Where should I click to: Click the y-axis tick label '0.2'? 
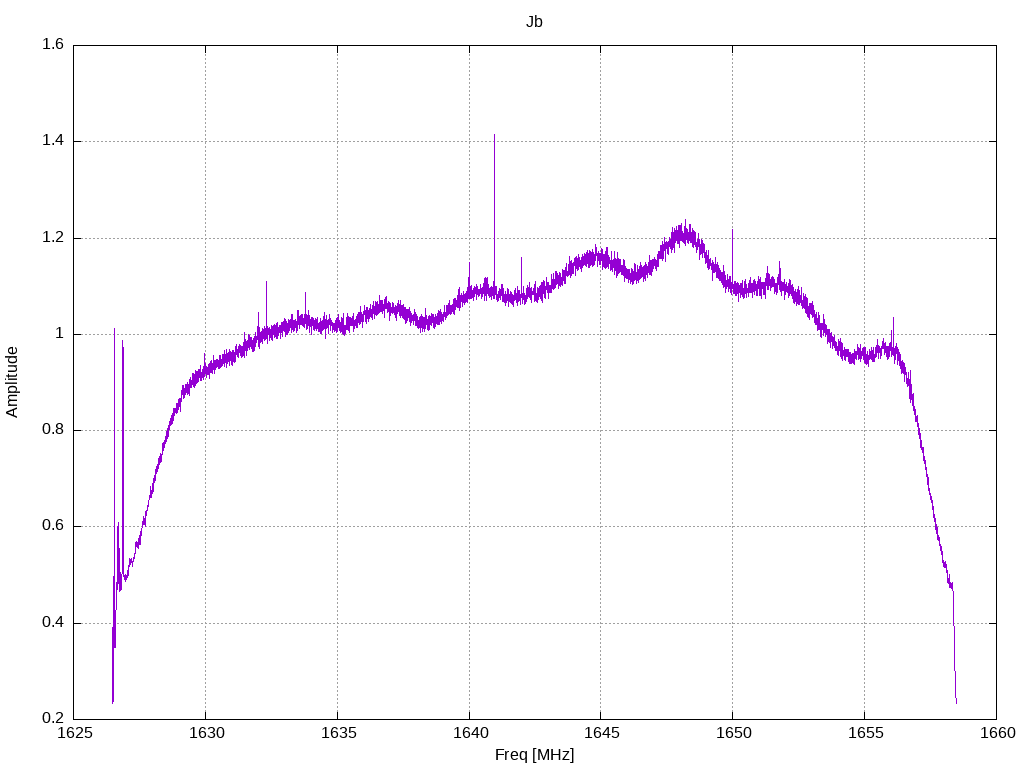click(x=53, y=718)
